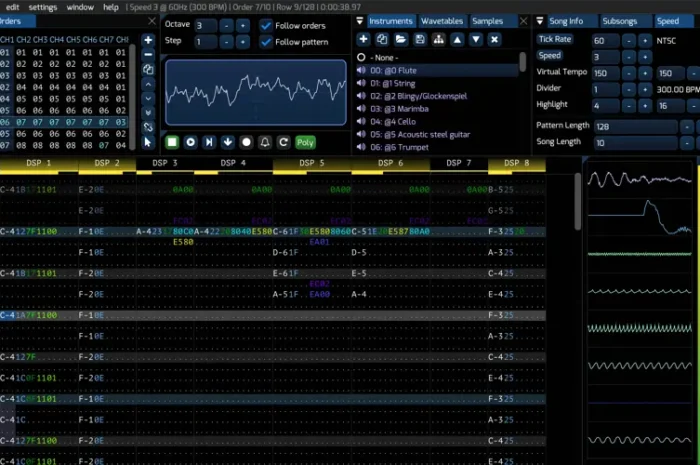Toggle the repeat pattern icon
The width and height of the screenshot is (700, 465).
tap(283, 142)
